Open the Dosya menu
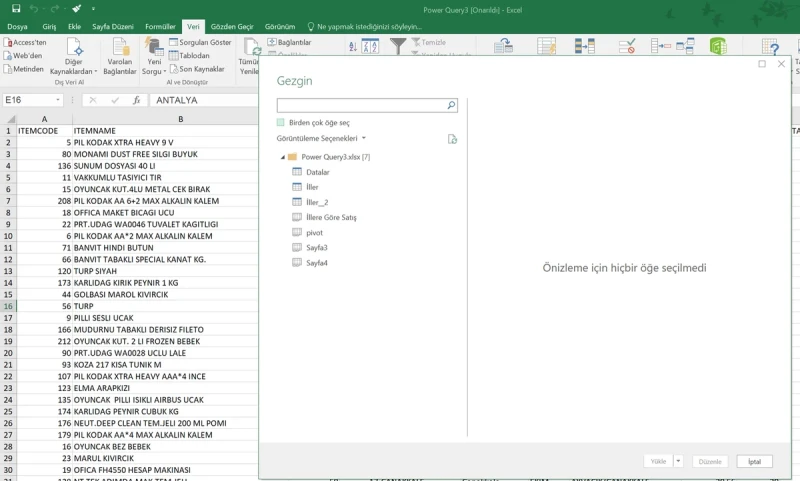The height and width of the screenshot is (481, 800). click(17, 27)
